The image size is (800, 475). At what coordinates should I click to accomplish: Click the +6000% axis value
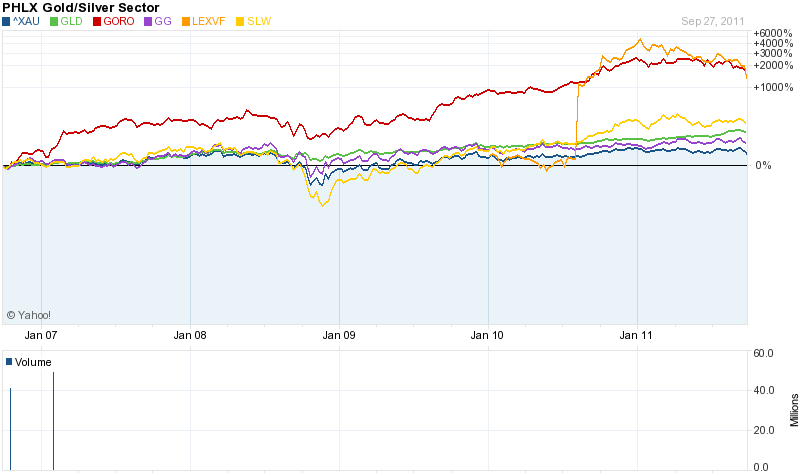pyautogui.click(x=773, y=34)
